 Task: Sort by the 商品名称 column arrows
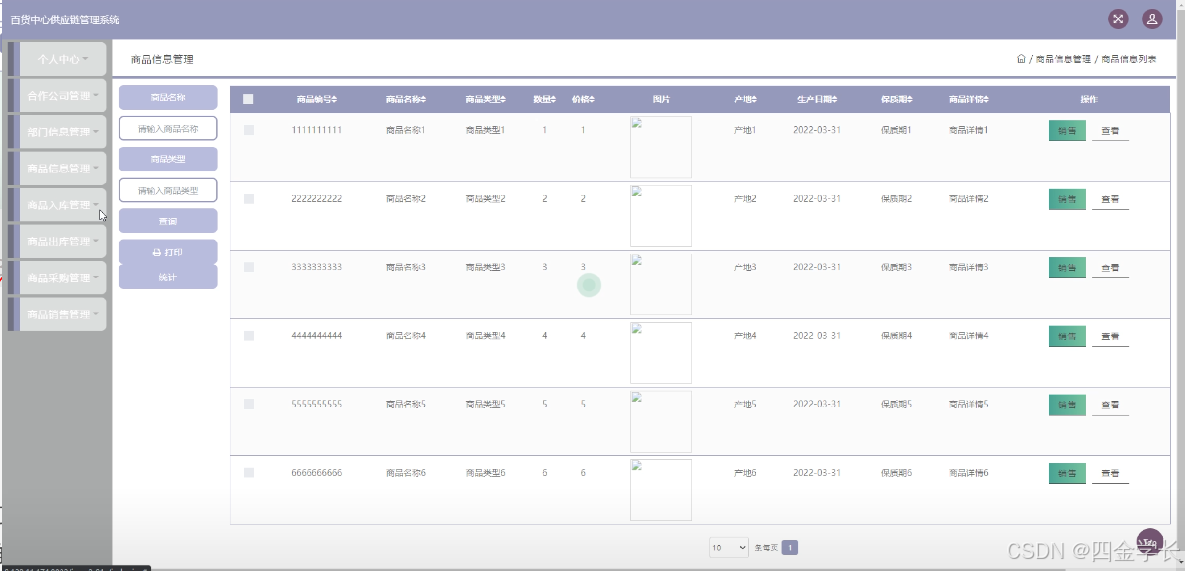tap(423, 100)
